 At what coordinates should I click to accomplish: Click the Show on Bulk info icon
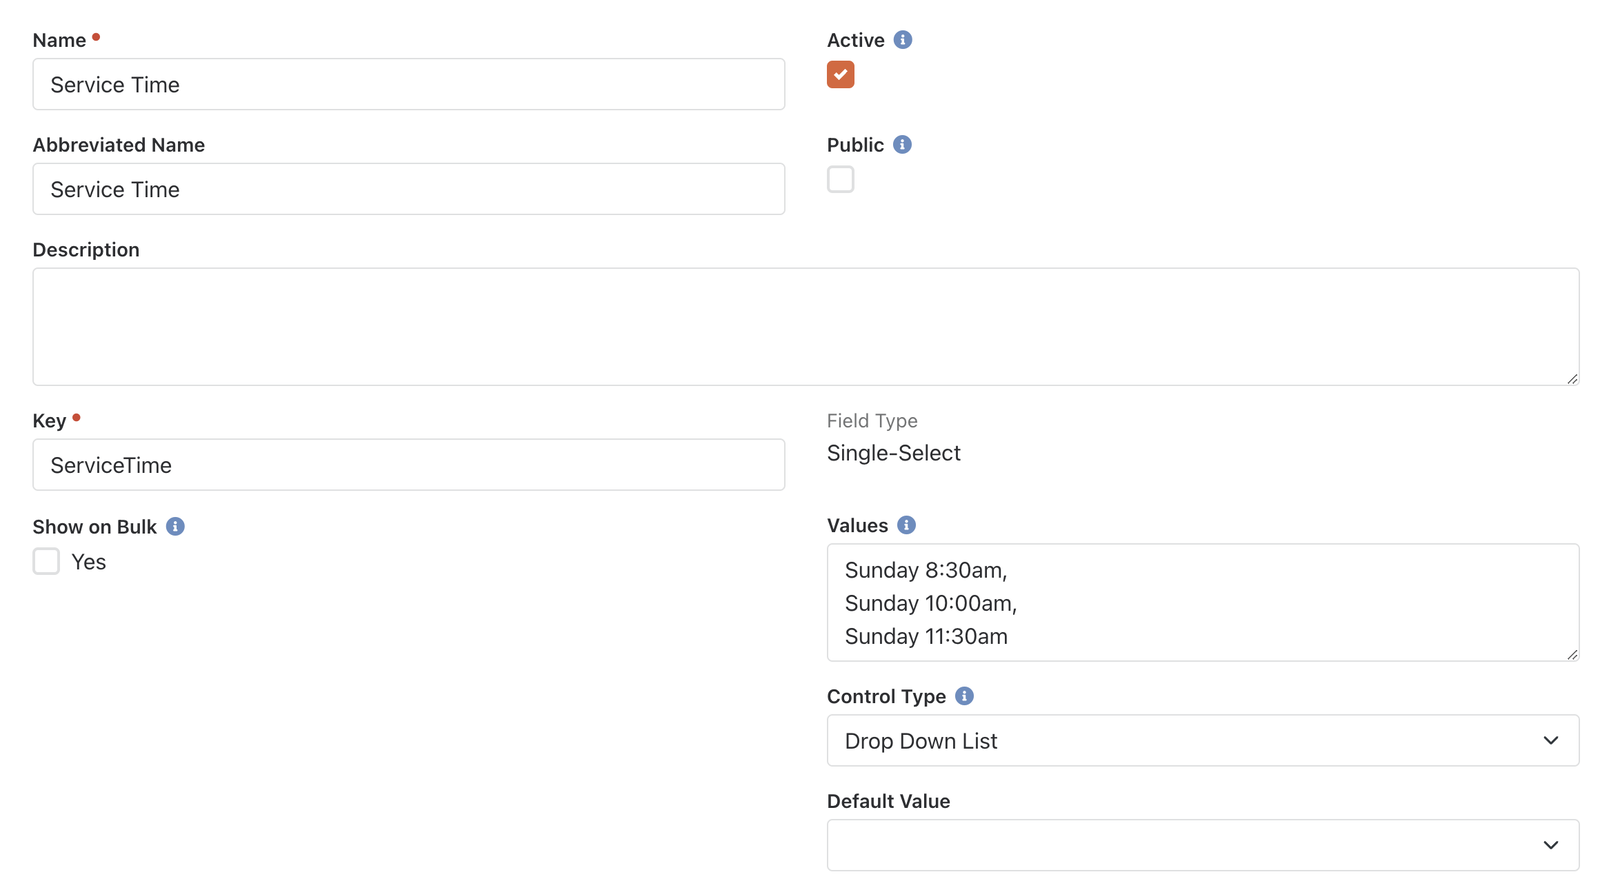[175, 527]
